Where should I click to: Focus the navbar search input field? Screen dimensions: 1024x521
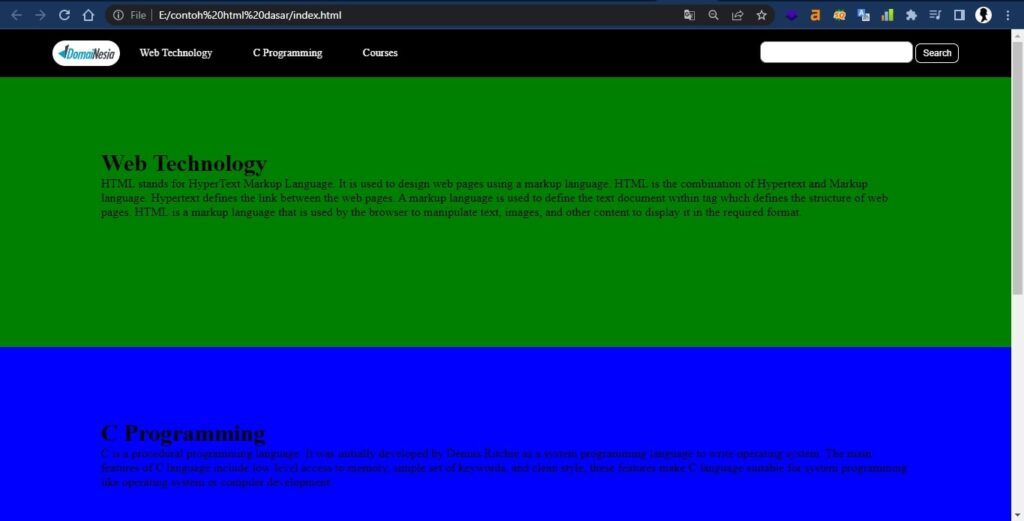tap(836, 52)
